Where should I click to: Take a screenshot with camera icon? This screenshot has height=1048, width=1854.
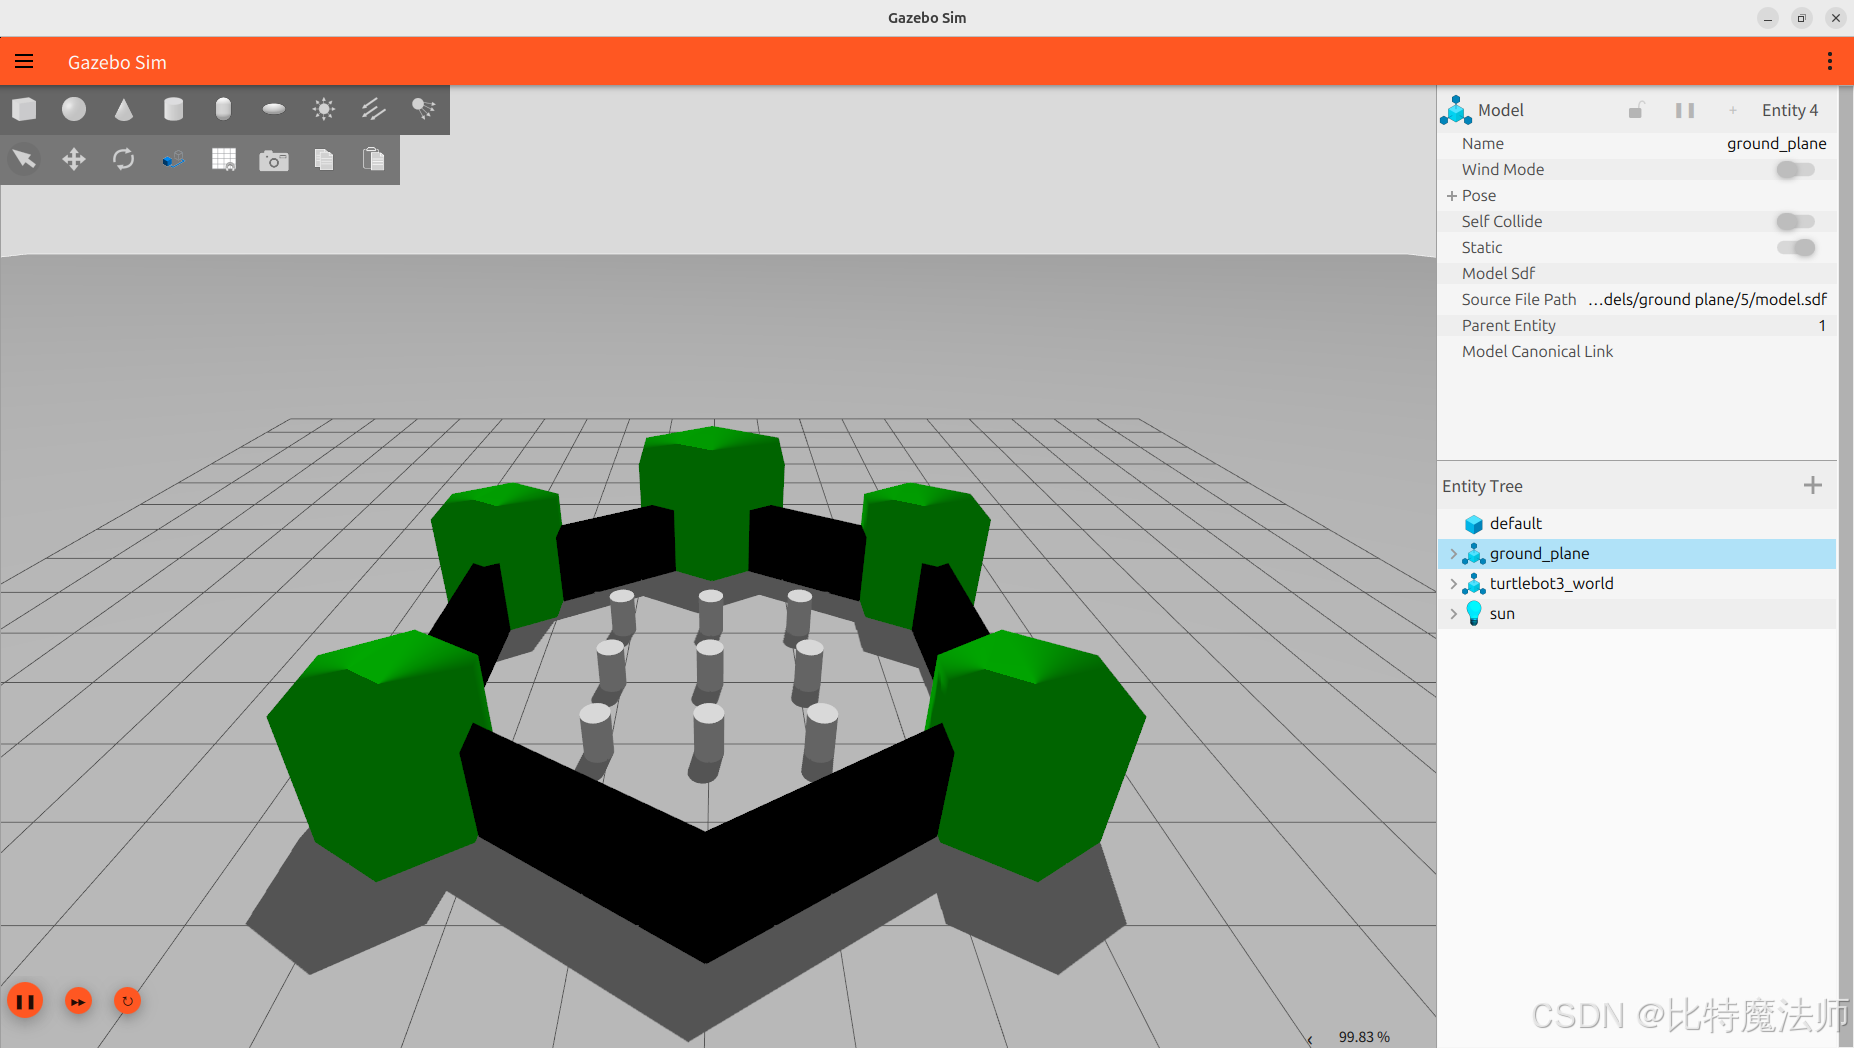274,160
